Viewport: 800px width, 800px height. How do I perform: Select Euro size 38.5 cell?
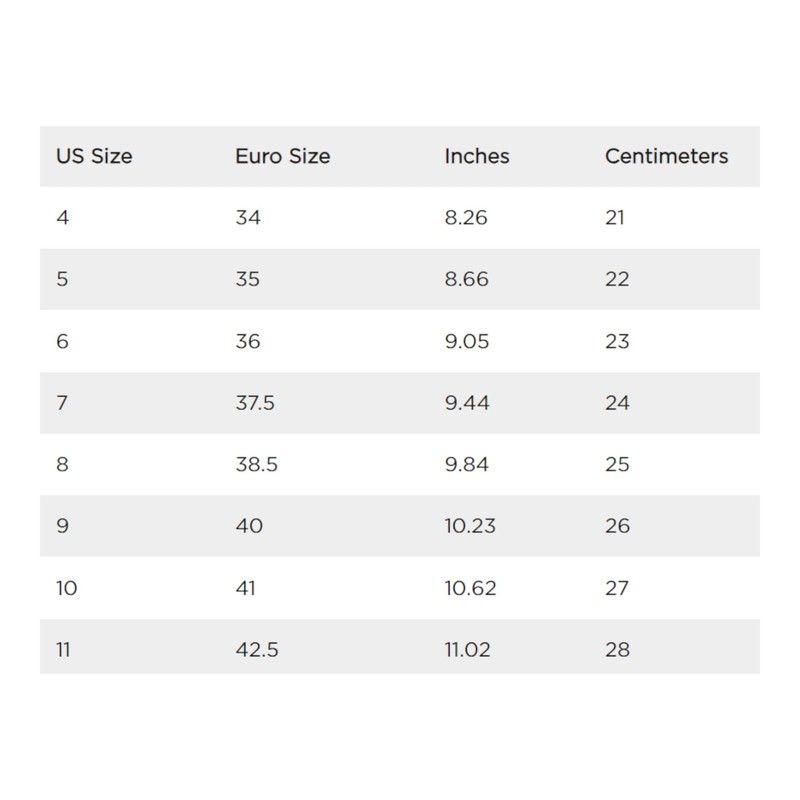[256, 465]
